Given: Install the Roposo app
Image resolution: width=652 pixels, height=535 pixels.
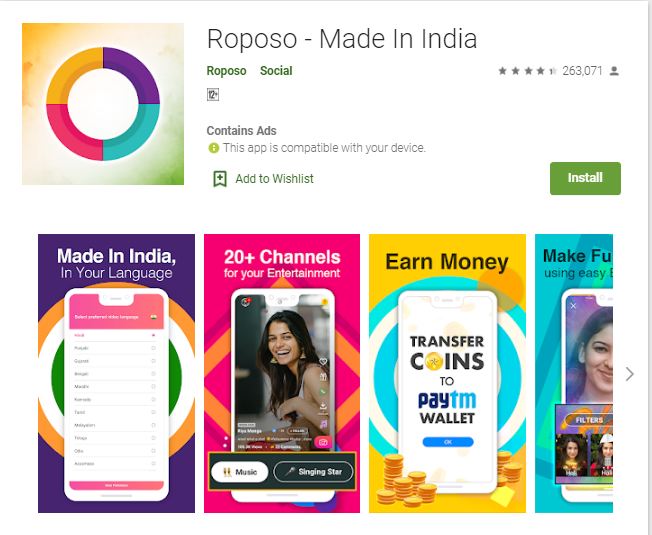Looking at the screenshot, I should [x=585, y=178].
